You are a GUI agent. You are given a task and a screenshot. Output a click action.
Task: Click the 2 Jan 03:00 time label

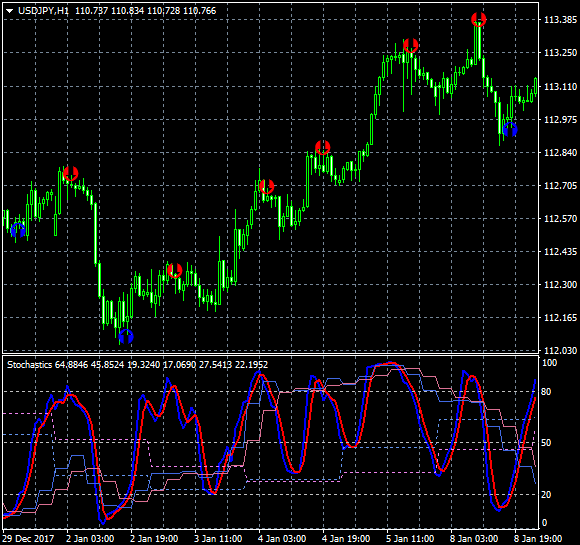[90, 538]
